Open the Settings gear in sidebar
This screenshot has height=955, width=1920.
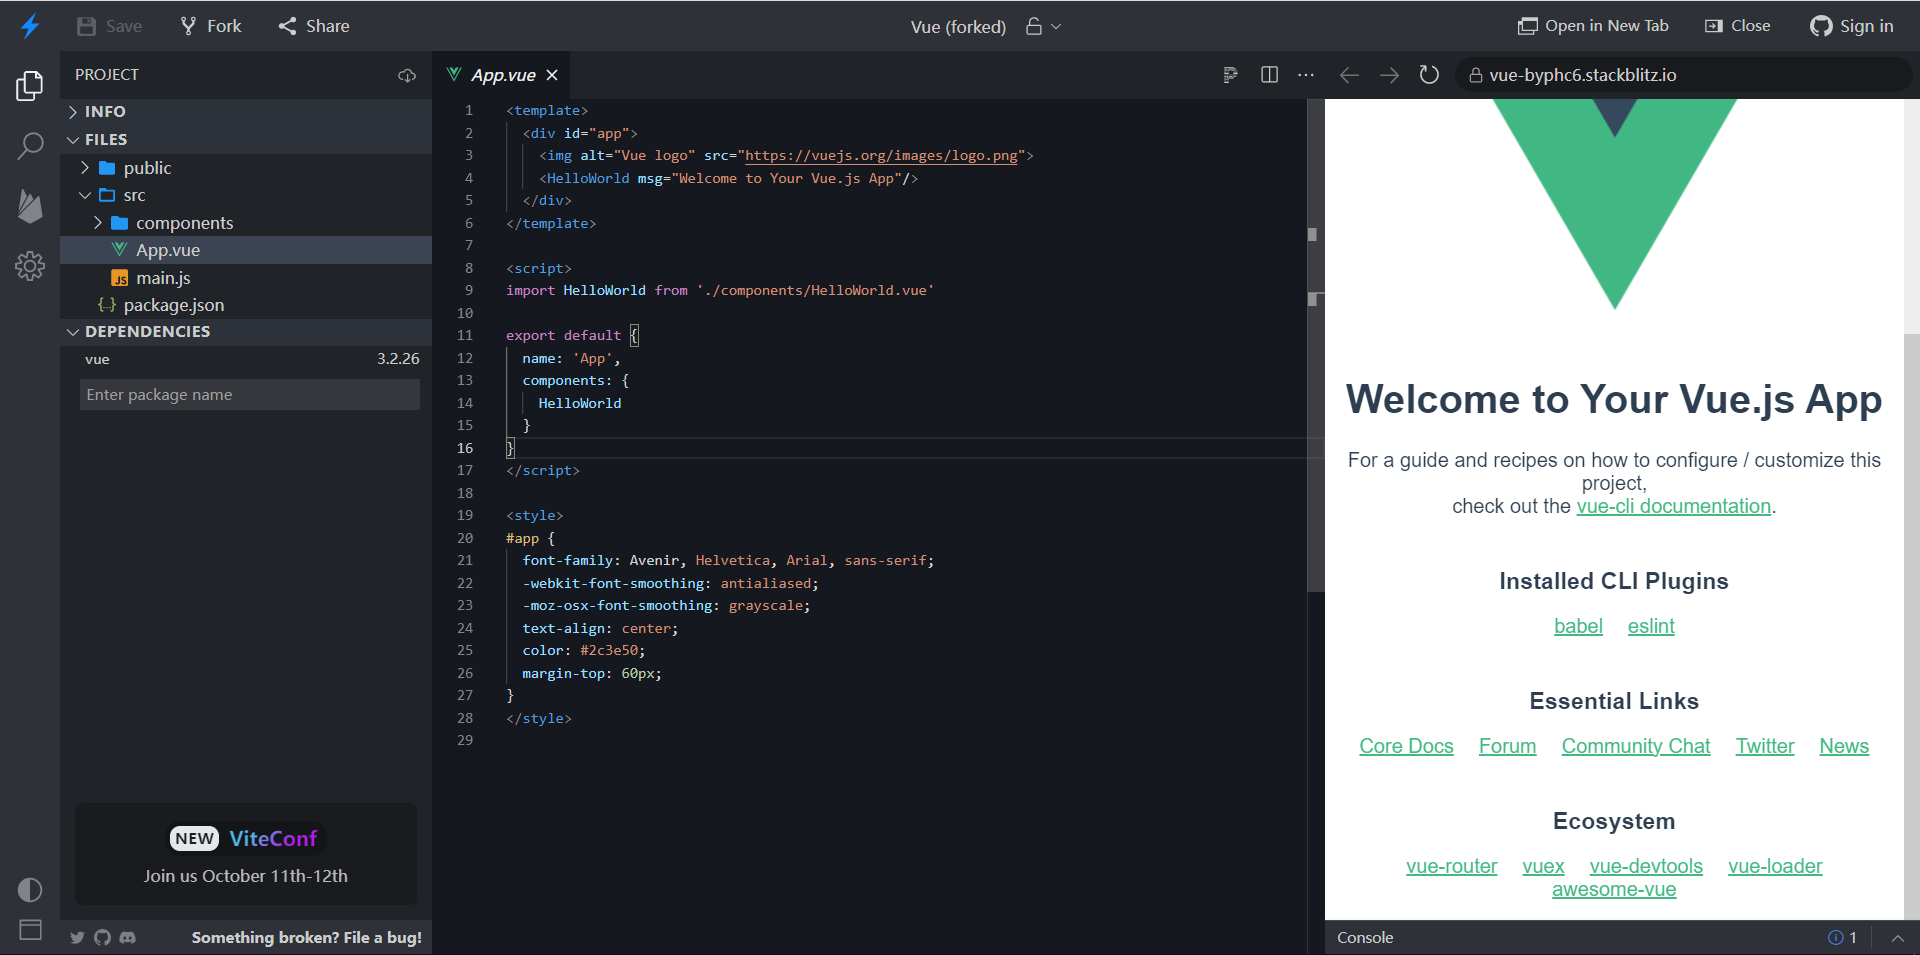click(x=30, y=266)
